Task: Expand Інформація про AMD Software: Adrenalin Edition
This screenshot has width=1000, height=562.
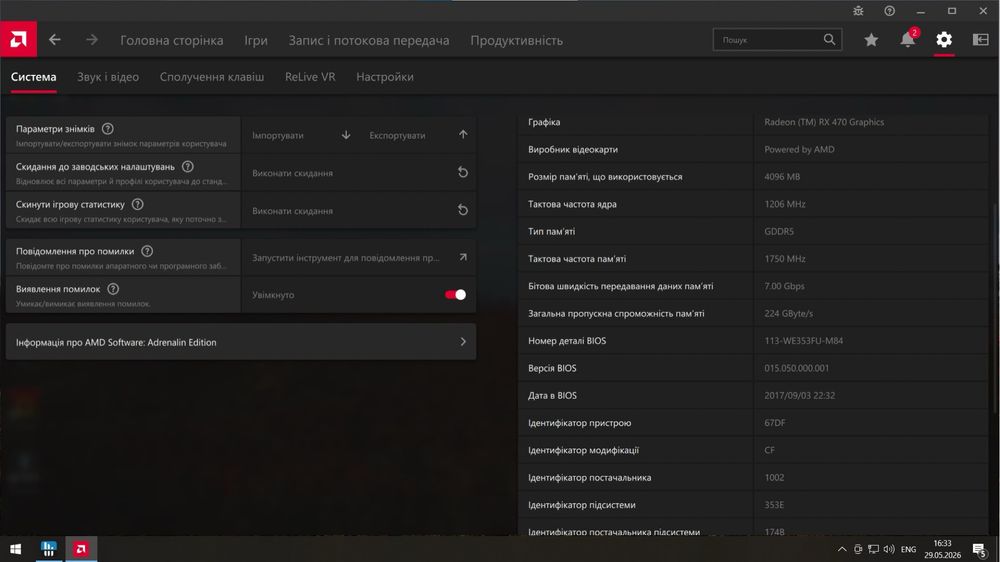Action: tap(241, 342)
